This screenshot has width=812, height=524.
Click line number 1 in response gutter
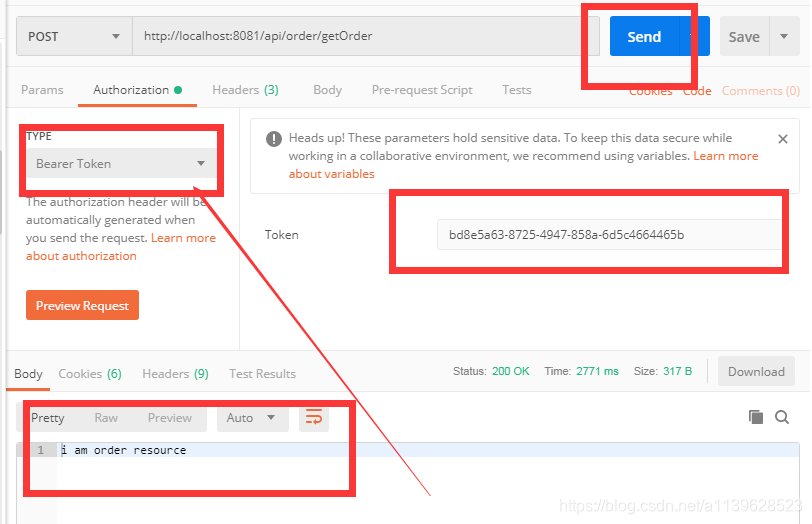(40, 450)
